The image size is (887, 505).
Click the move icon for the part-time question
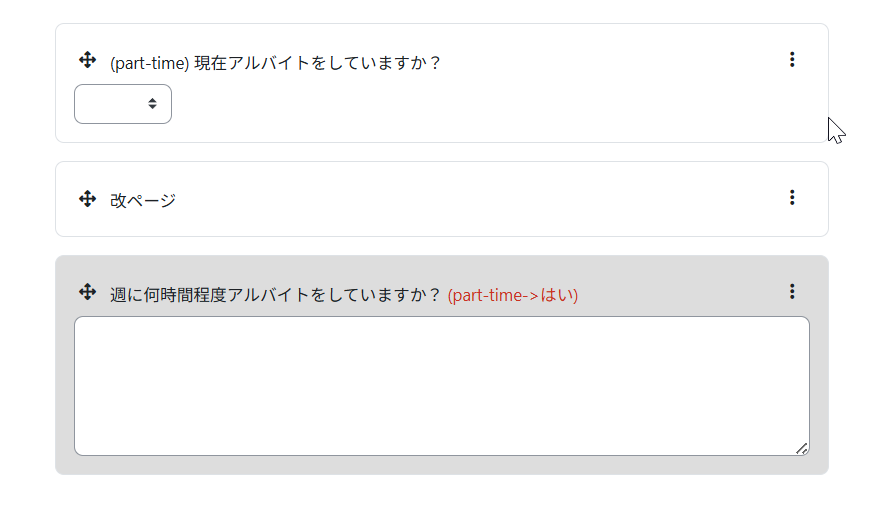coord(87,59)
